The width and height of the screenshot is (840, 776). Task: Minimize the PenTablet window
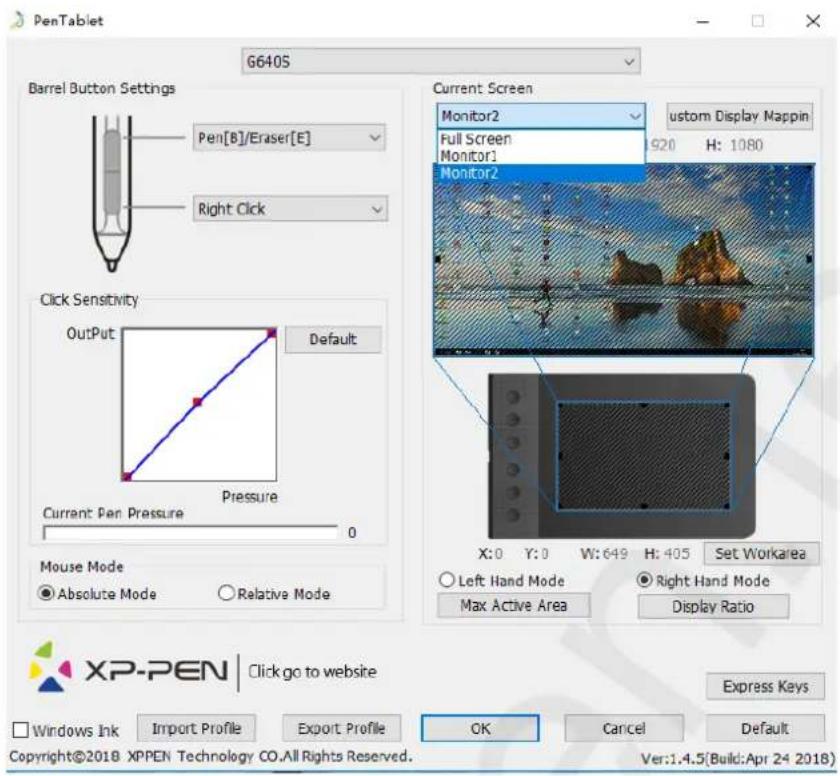703,21
